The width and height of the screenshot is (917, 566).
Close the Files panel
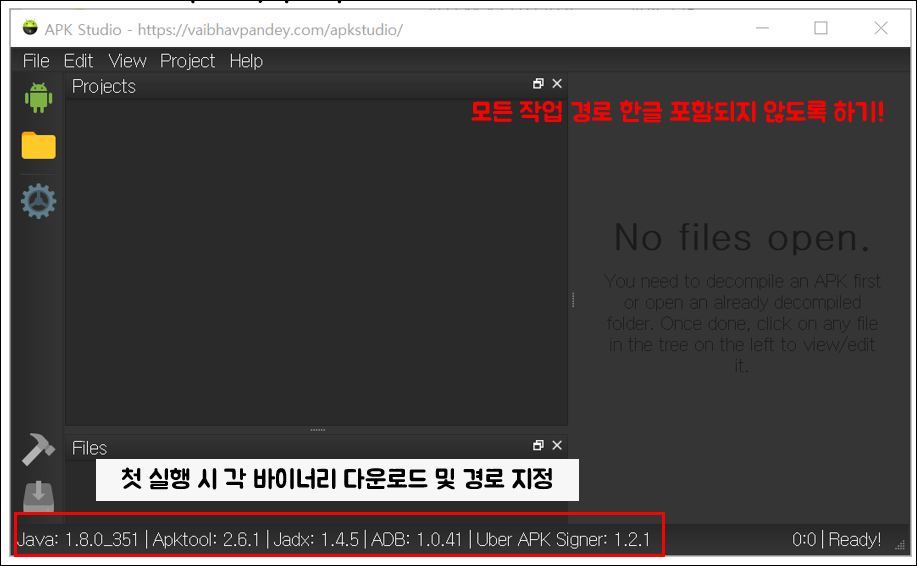tap(557, 446)
